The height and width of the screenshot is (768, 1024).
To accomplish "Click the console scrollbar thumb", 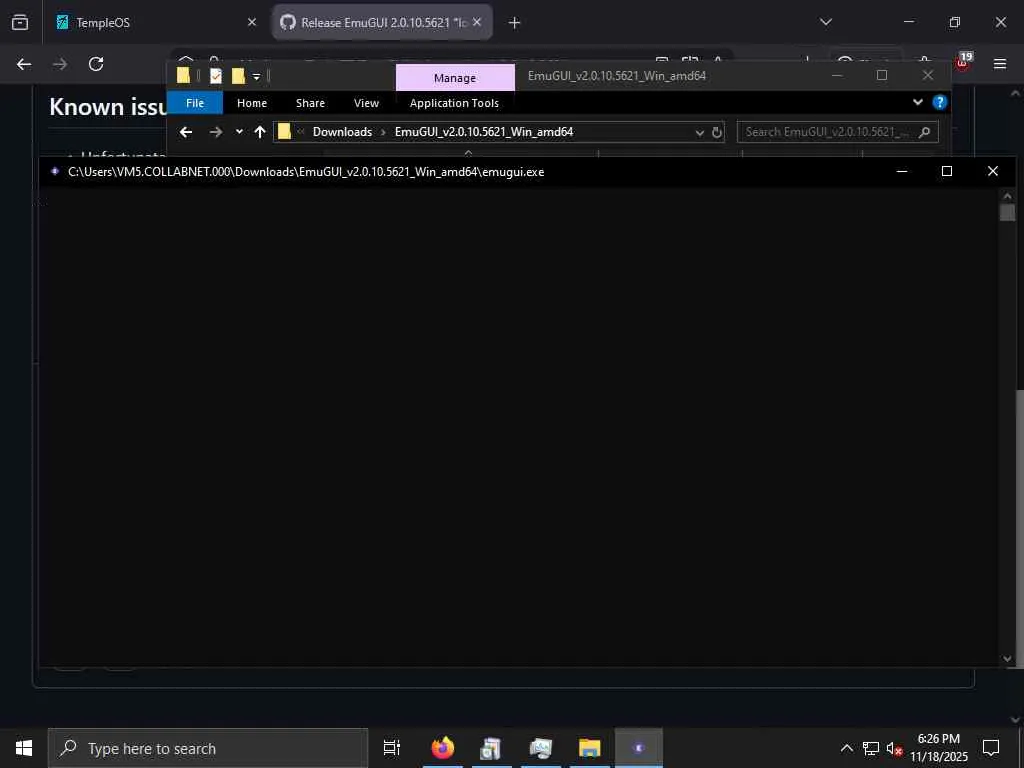I will click(1007, 212).
